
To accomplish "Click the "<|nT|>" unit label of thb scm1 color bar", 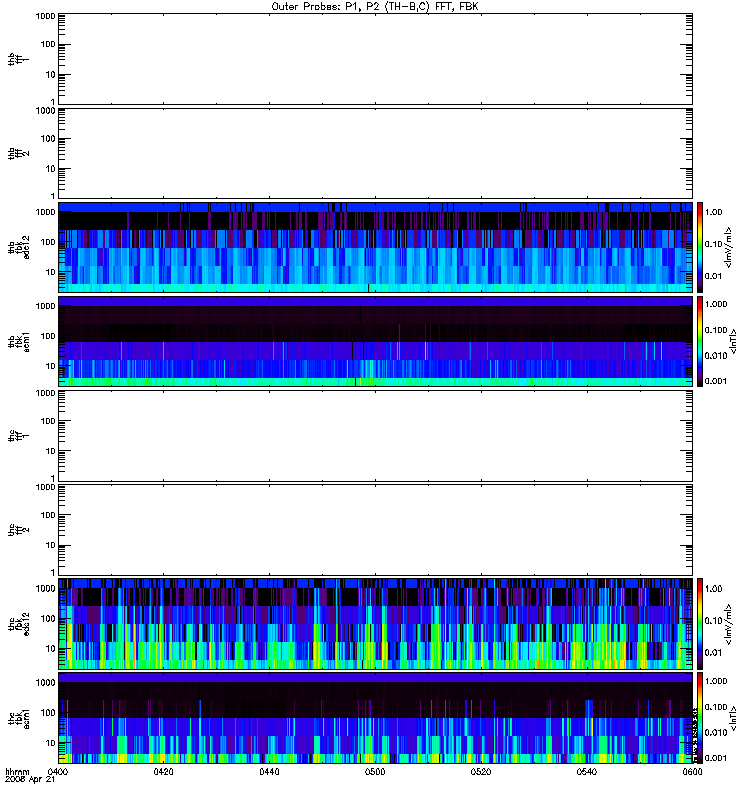I will point(734,341).
